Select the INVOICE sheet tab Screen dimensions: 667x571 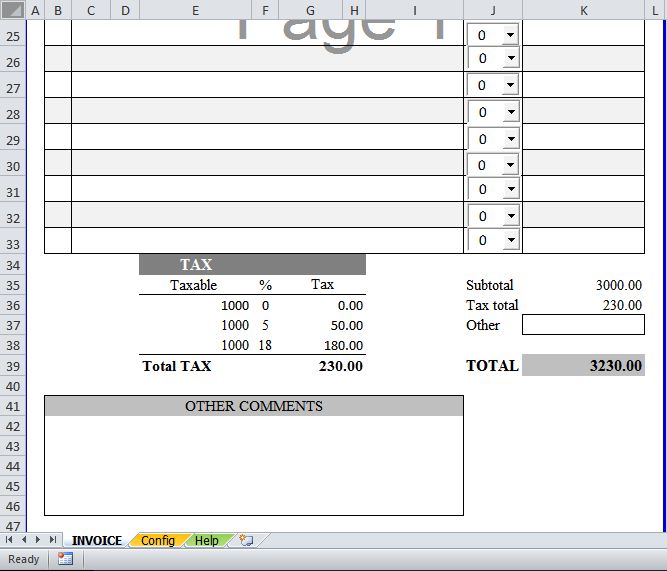tap(96, 540)
